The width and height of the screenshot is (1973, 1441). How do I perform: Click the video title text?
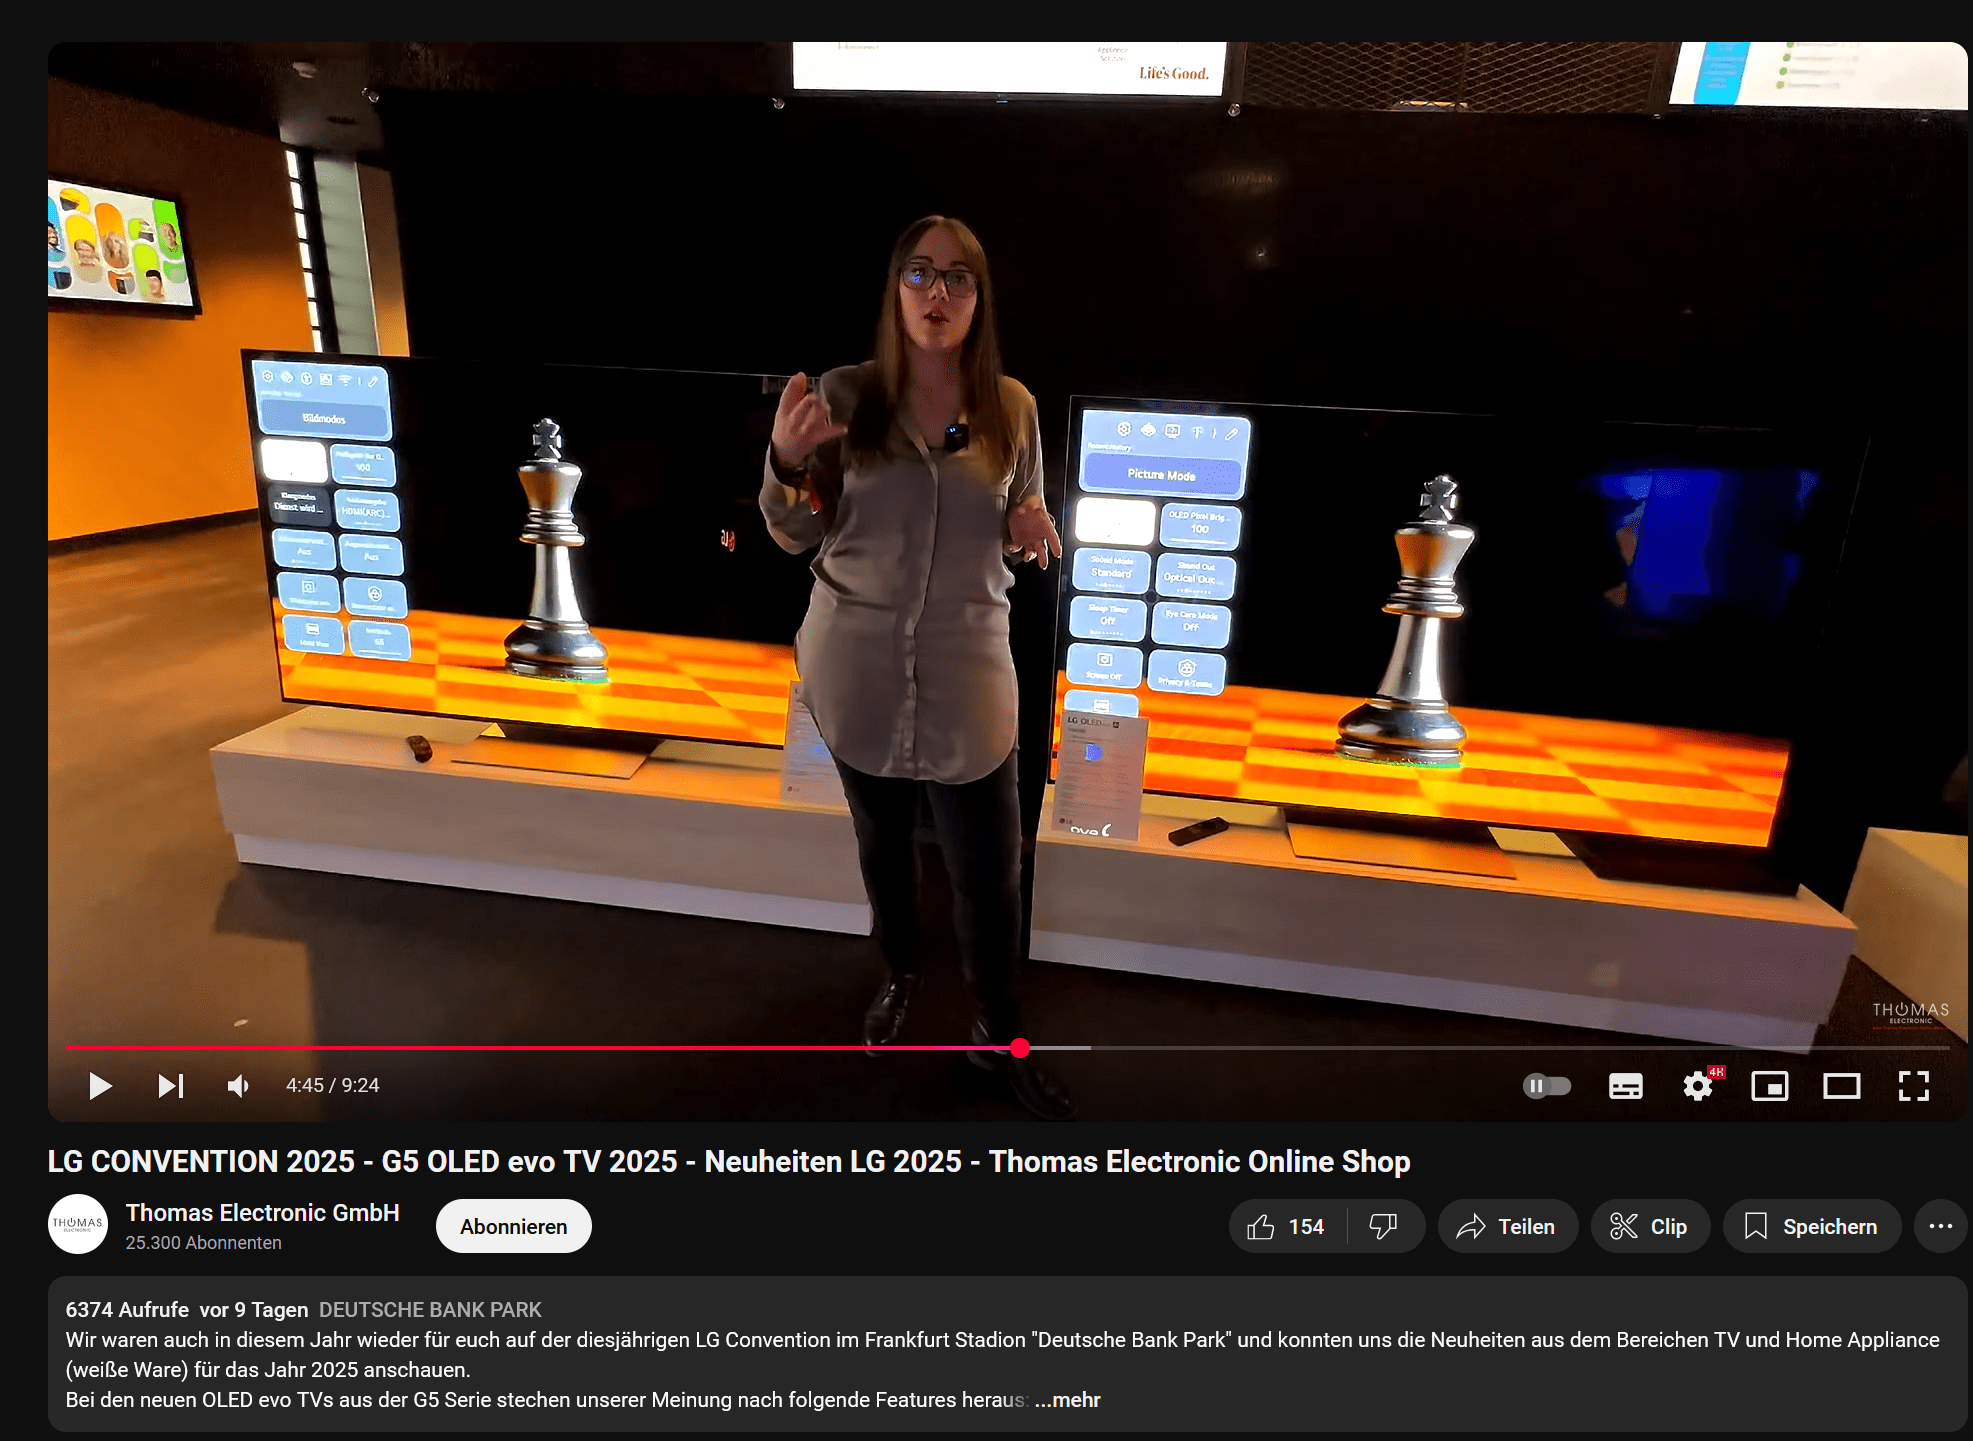728,1161
